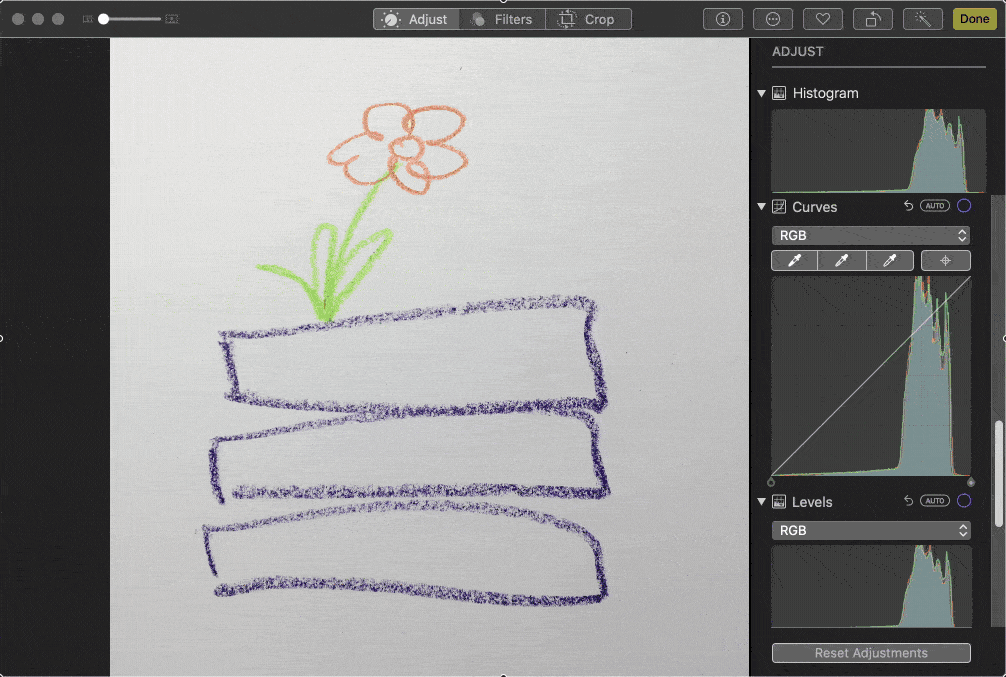
Task: Click the add point crosshair in Curves
Action: tap(946, 261)
